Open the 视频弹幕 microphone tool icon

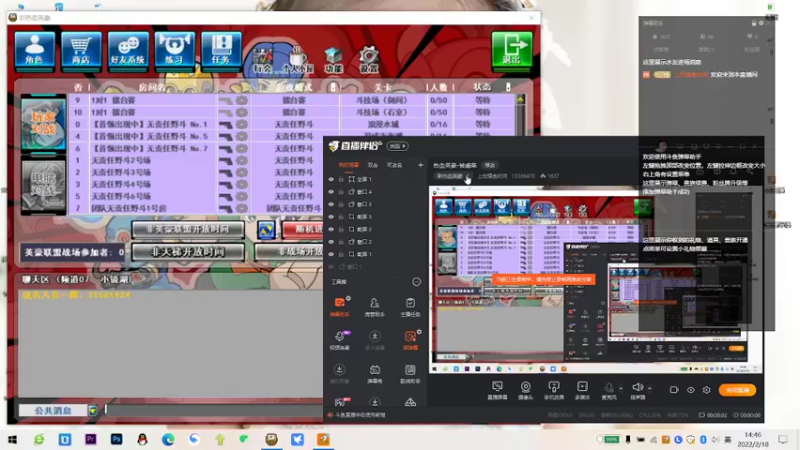coord(340,340)
